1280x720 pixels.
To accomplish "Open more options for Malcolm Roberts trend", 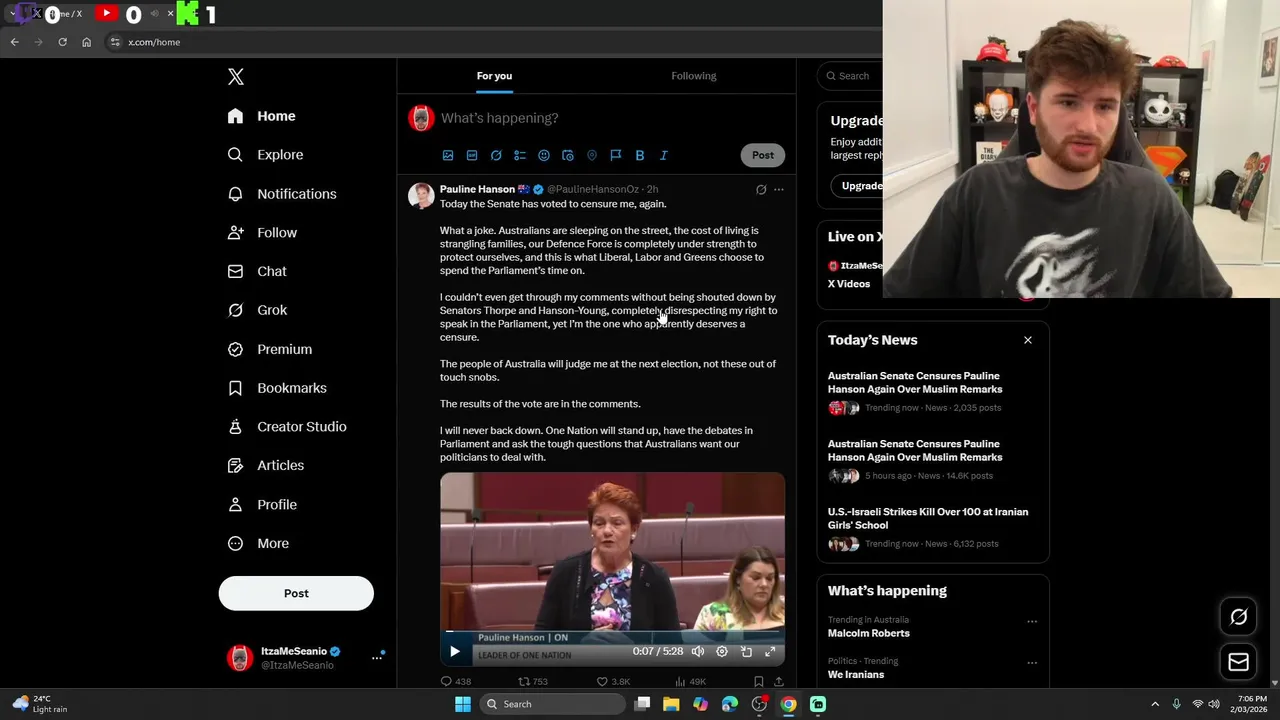I will click(x=1032, y=622).
